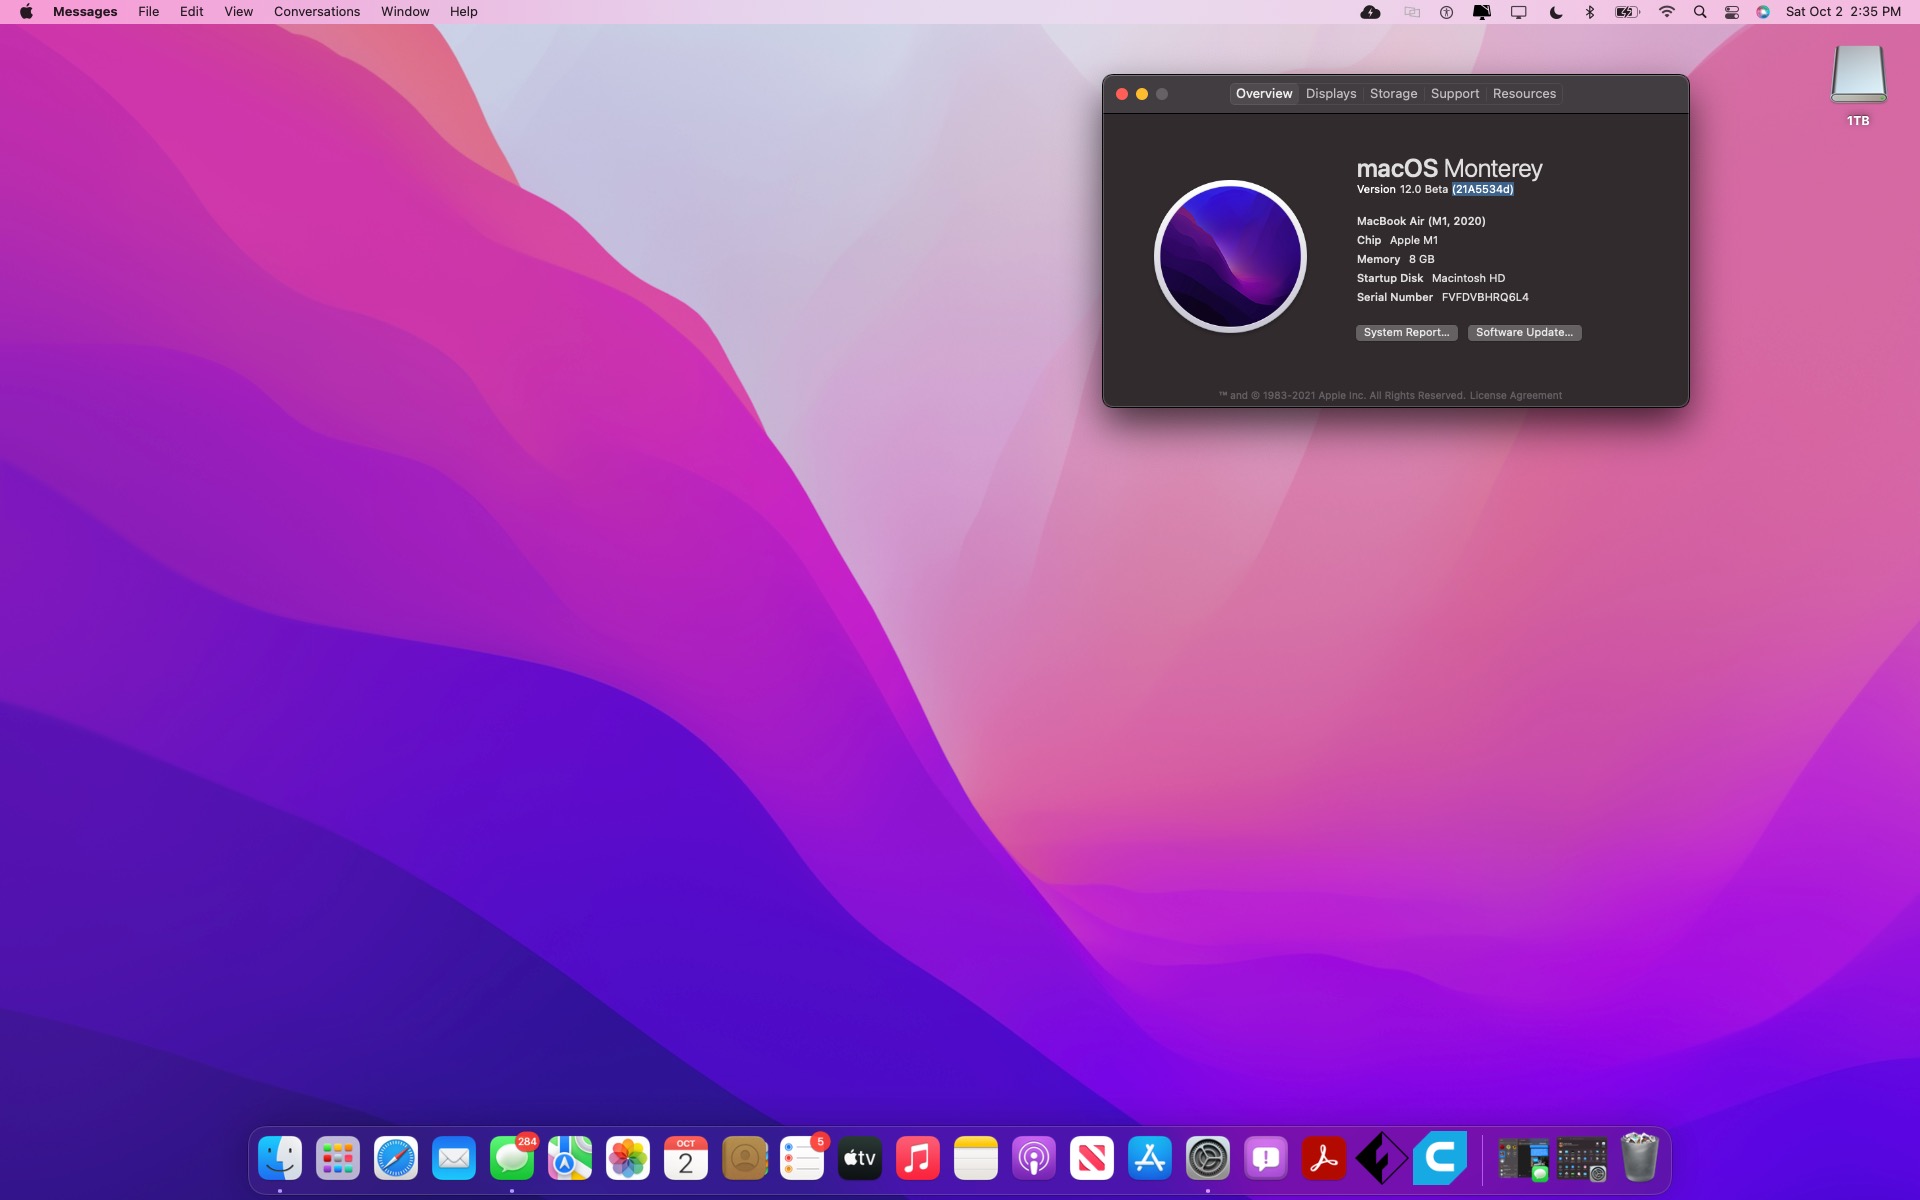Launch Podcasts from the Dock

click(x=1034, y=1159)
